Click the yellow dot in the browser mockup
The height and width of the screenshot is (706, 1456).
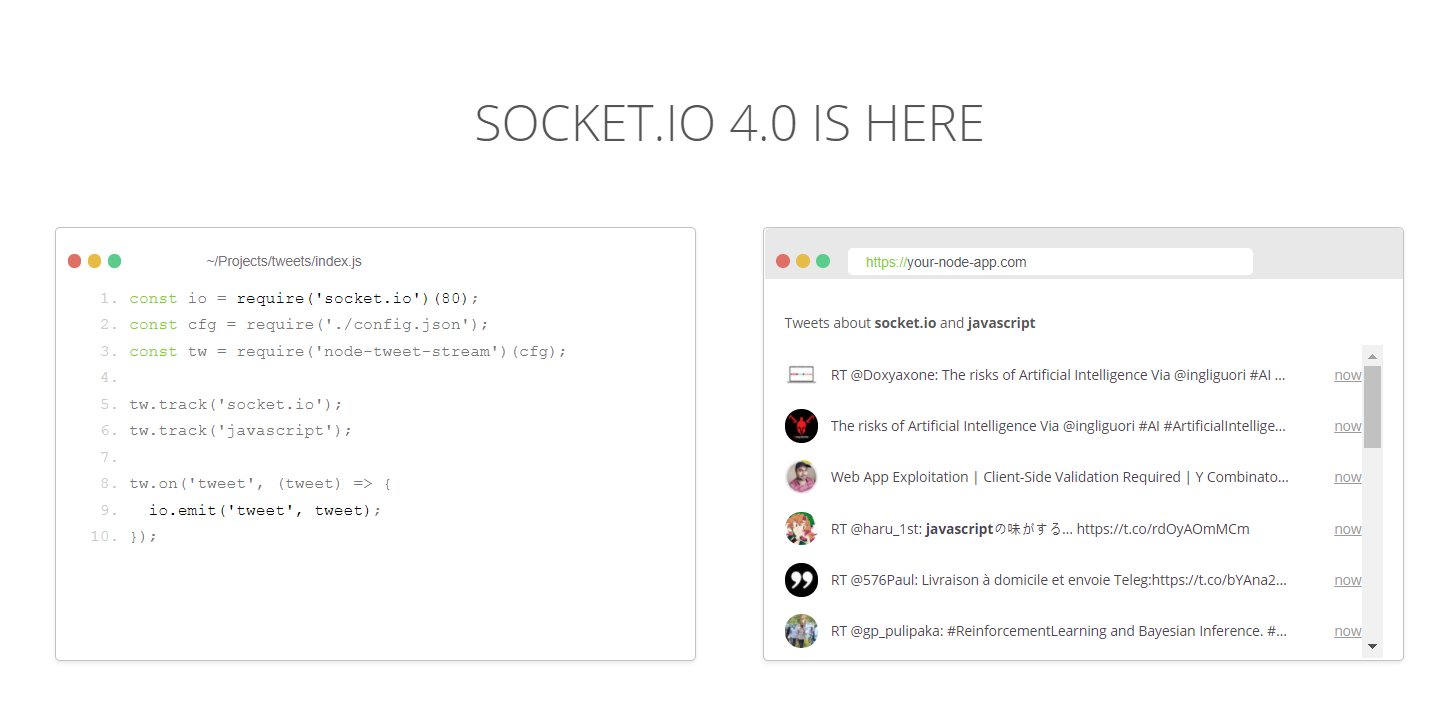(x=803, y=261)
